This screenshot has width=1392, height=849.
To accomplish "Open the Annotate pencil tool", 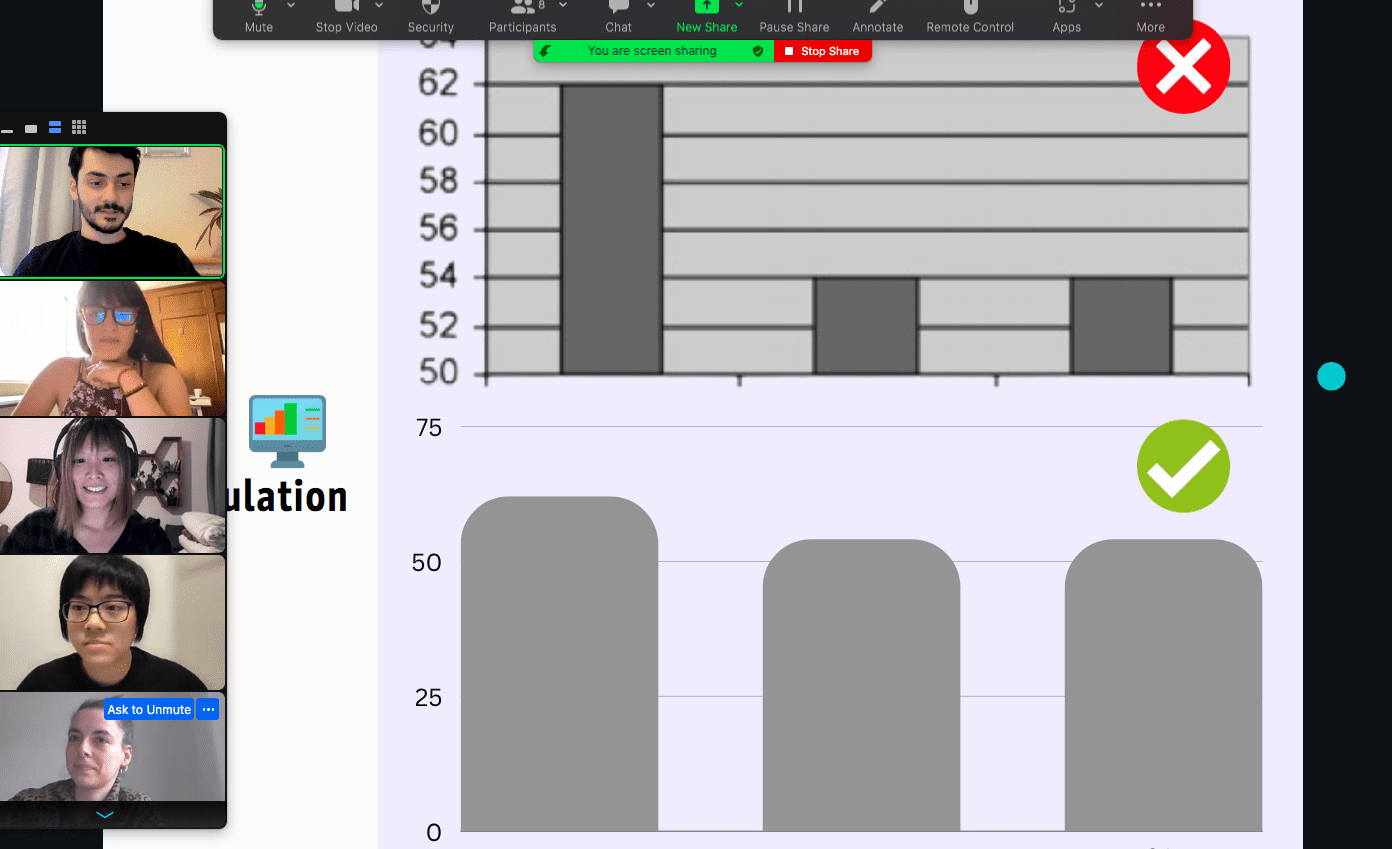I will [877, 16].
